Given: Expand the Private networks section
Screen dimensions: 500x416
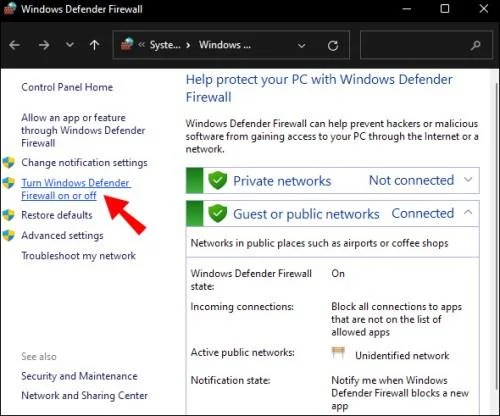Looking at the screenshot, I should point(468,180).
